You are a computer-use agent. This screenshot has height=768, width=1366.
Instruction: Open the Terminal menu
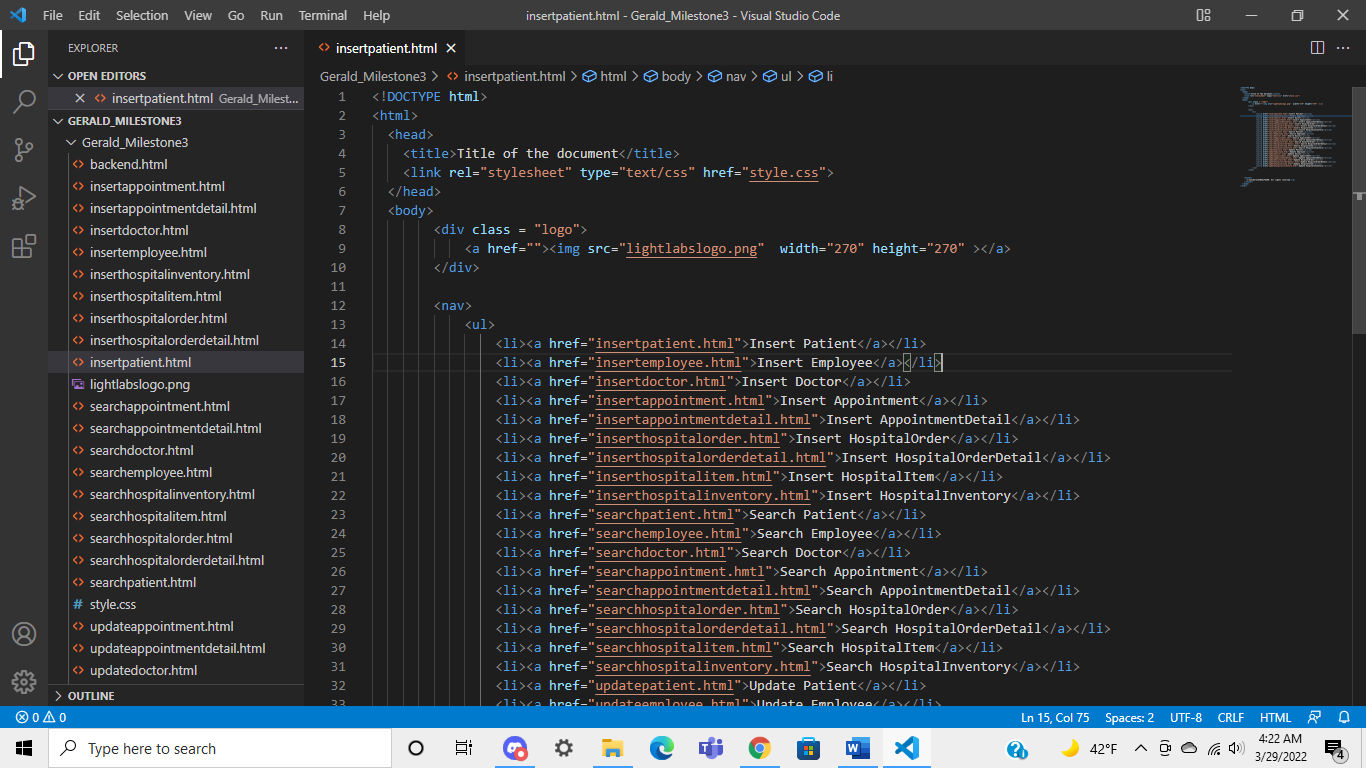(322, 15)
